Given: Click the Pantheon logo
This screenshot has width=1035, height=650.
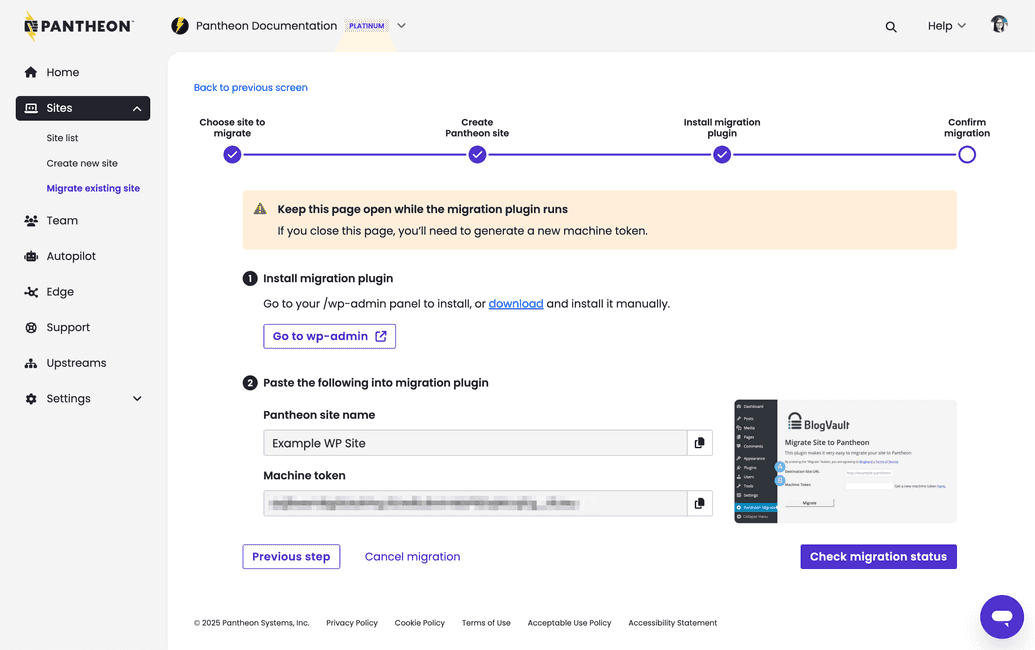Looking at the screenshot, I should 79,26.
